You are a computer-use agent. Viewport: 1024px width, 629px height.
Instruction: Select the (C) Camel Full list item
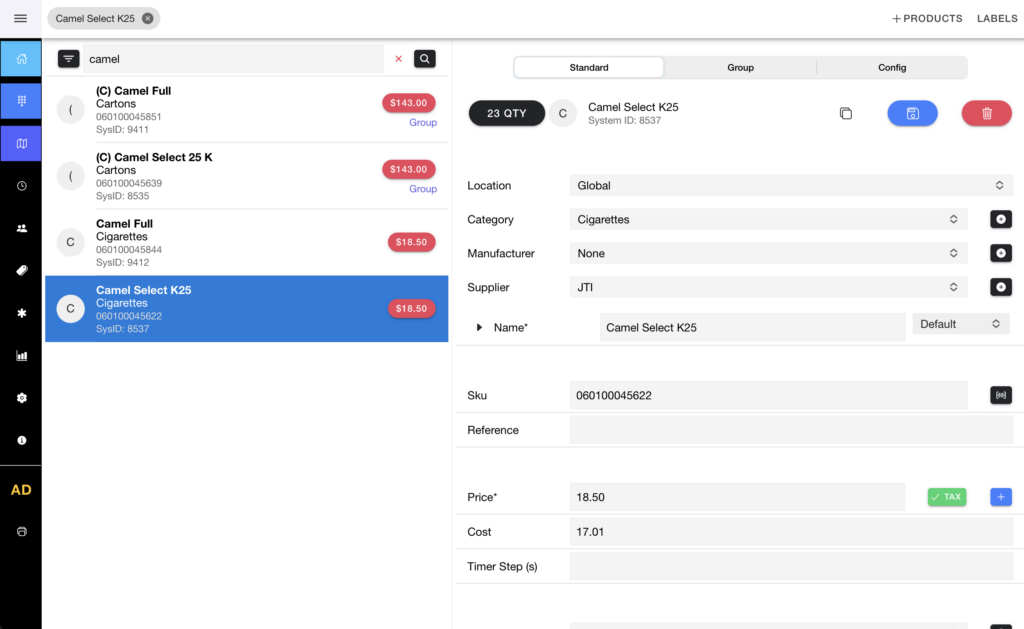(246, 110)
